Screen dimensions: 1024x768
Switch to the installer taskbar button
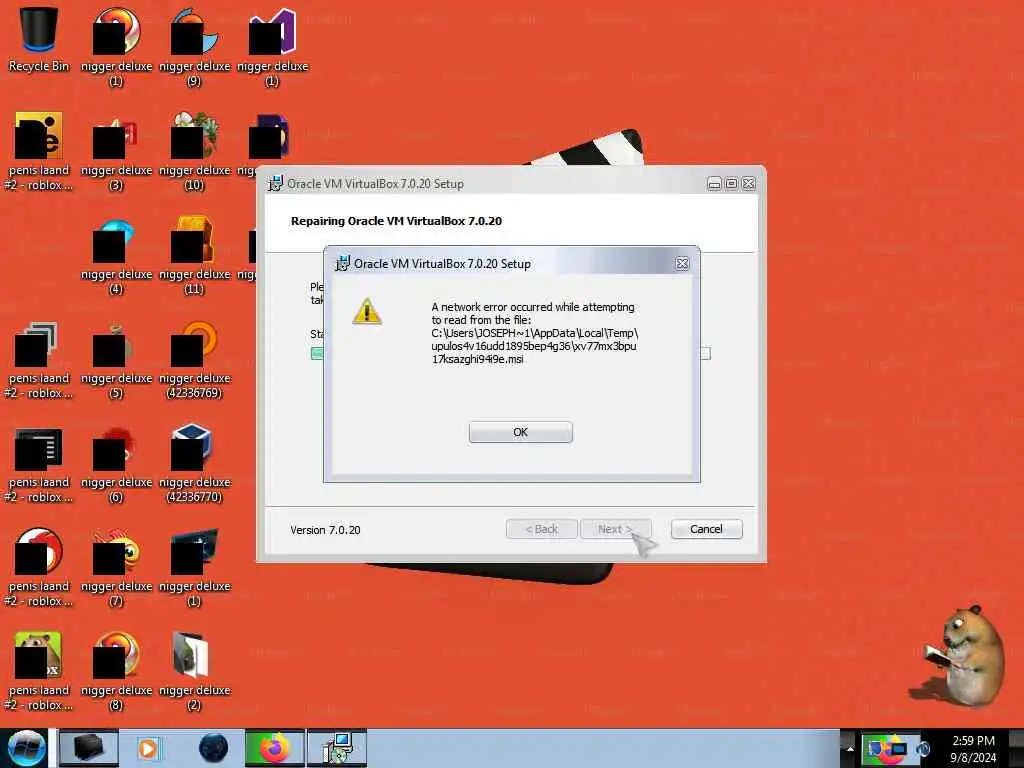point(338,748)
